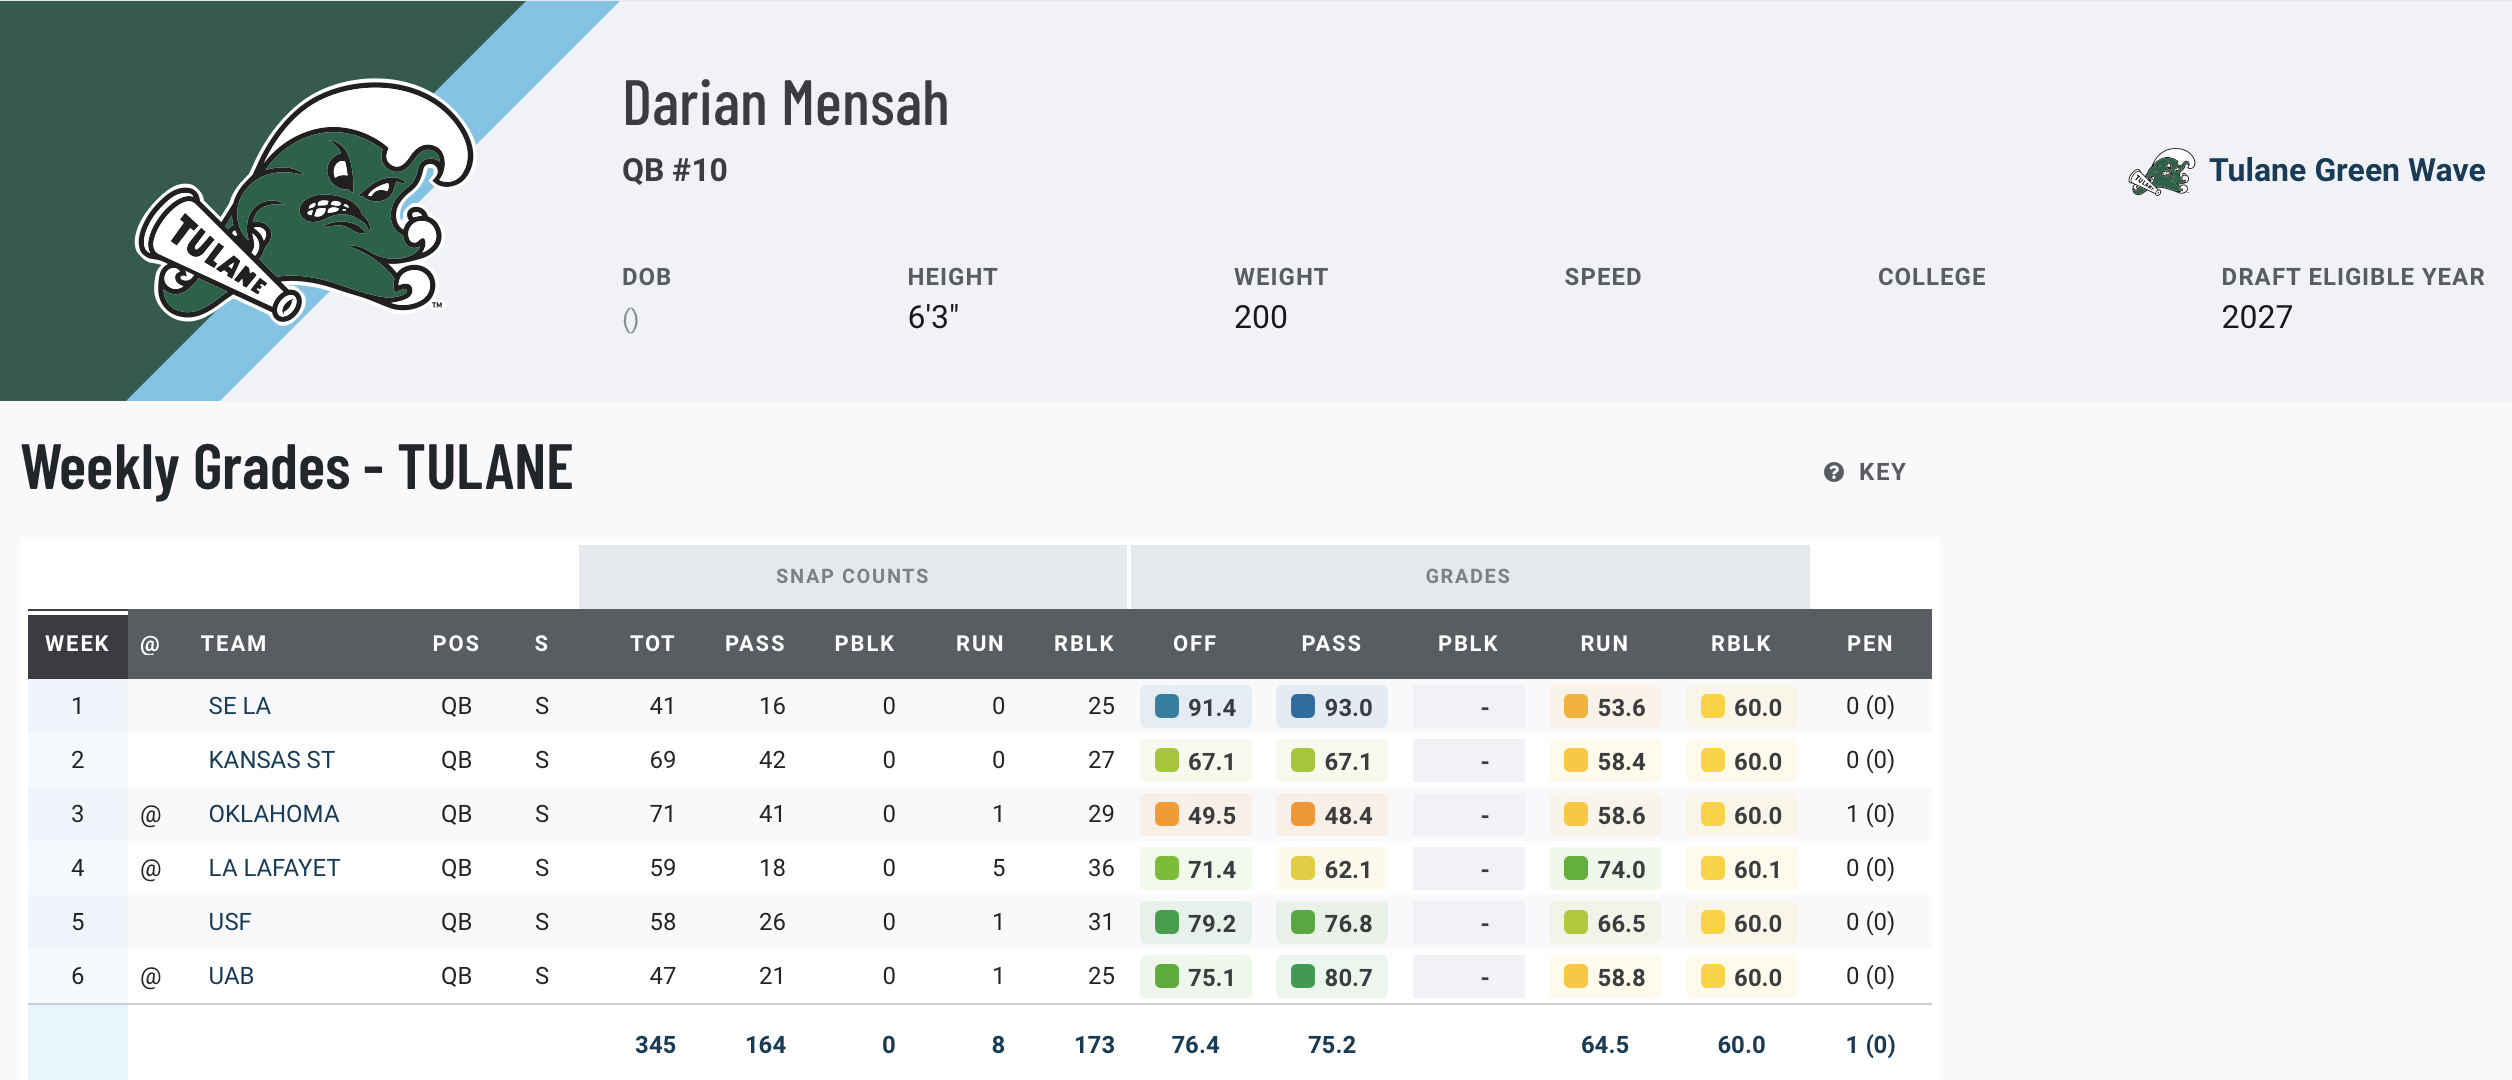Go to the LA LAFAYET team page
Image resolution: width=2512 pixels, height=1080 pixels.
click(x=274, y=868)
